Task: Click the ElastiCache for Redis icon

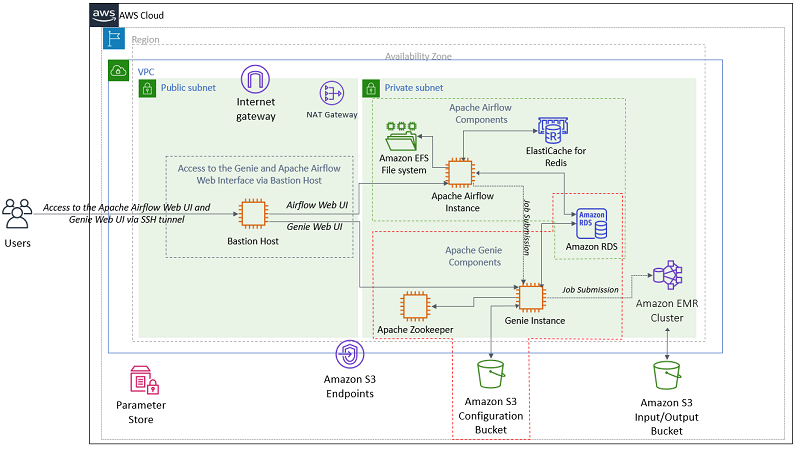Action: click(x=553, y=131)
